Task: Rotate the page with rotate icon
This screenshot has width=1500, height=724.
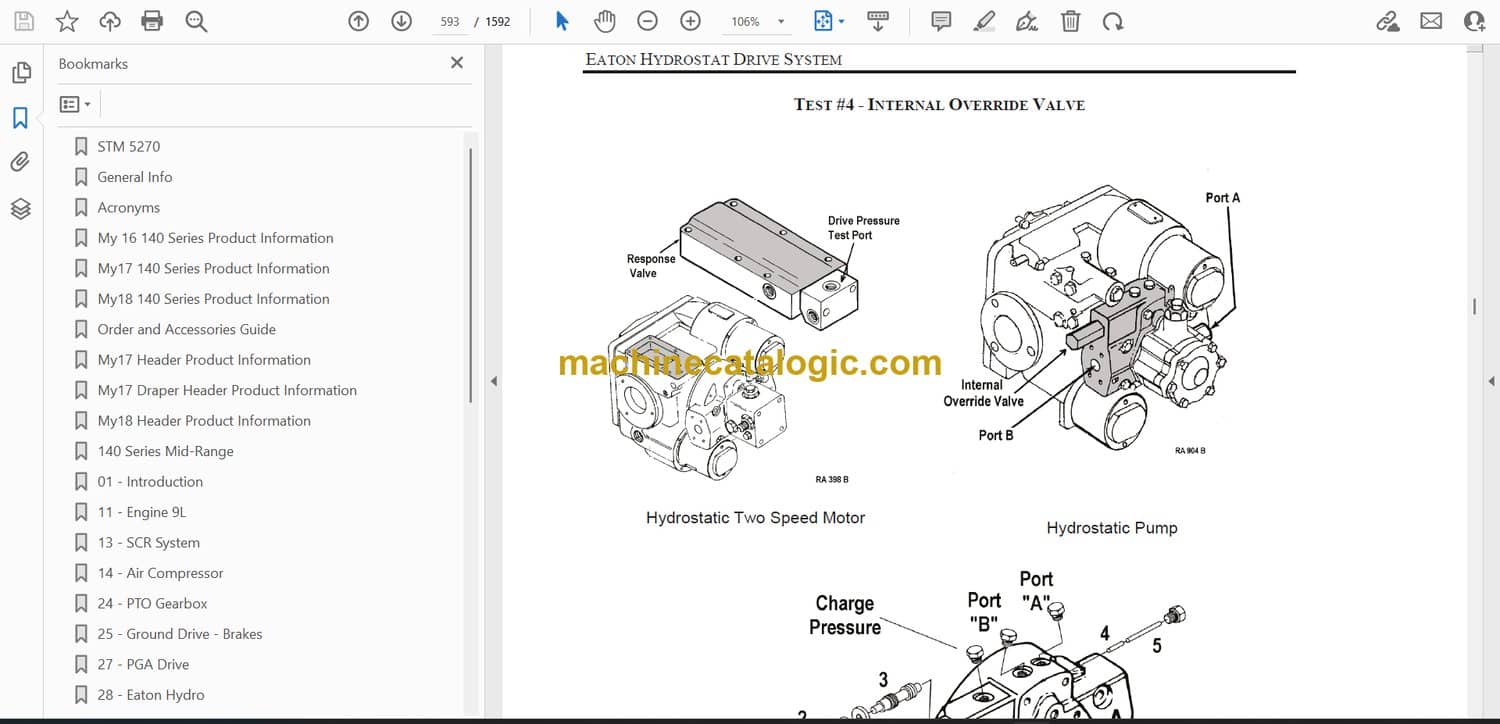Action: click(1113, 21)
